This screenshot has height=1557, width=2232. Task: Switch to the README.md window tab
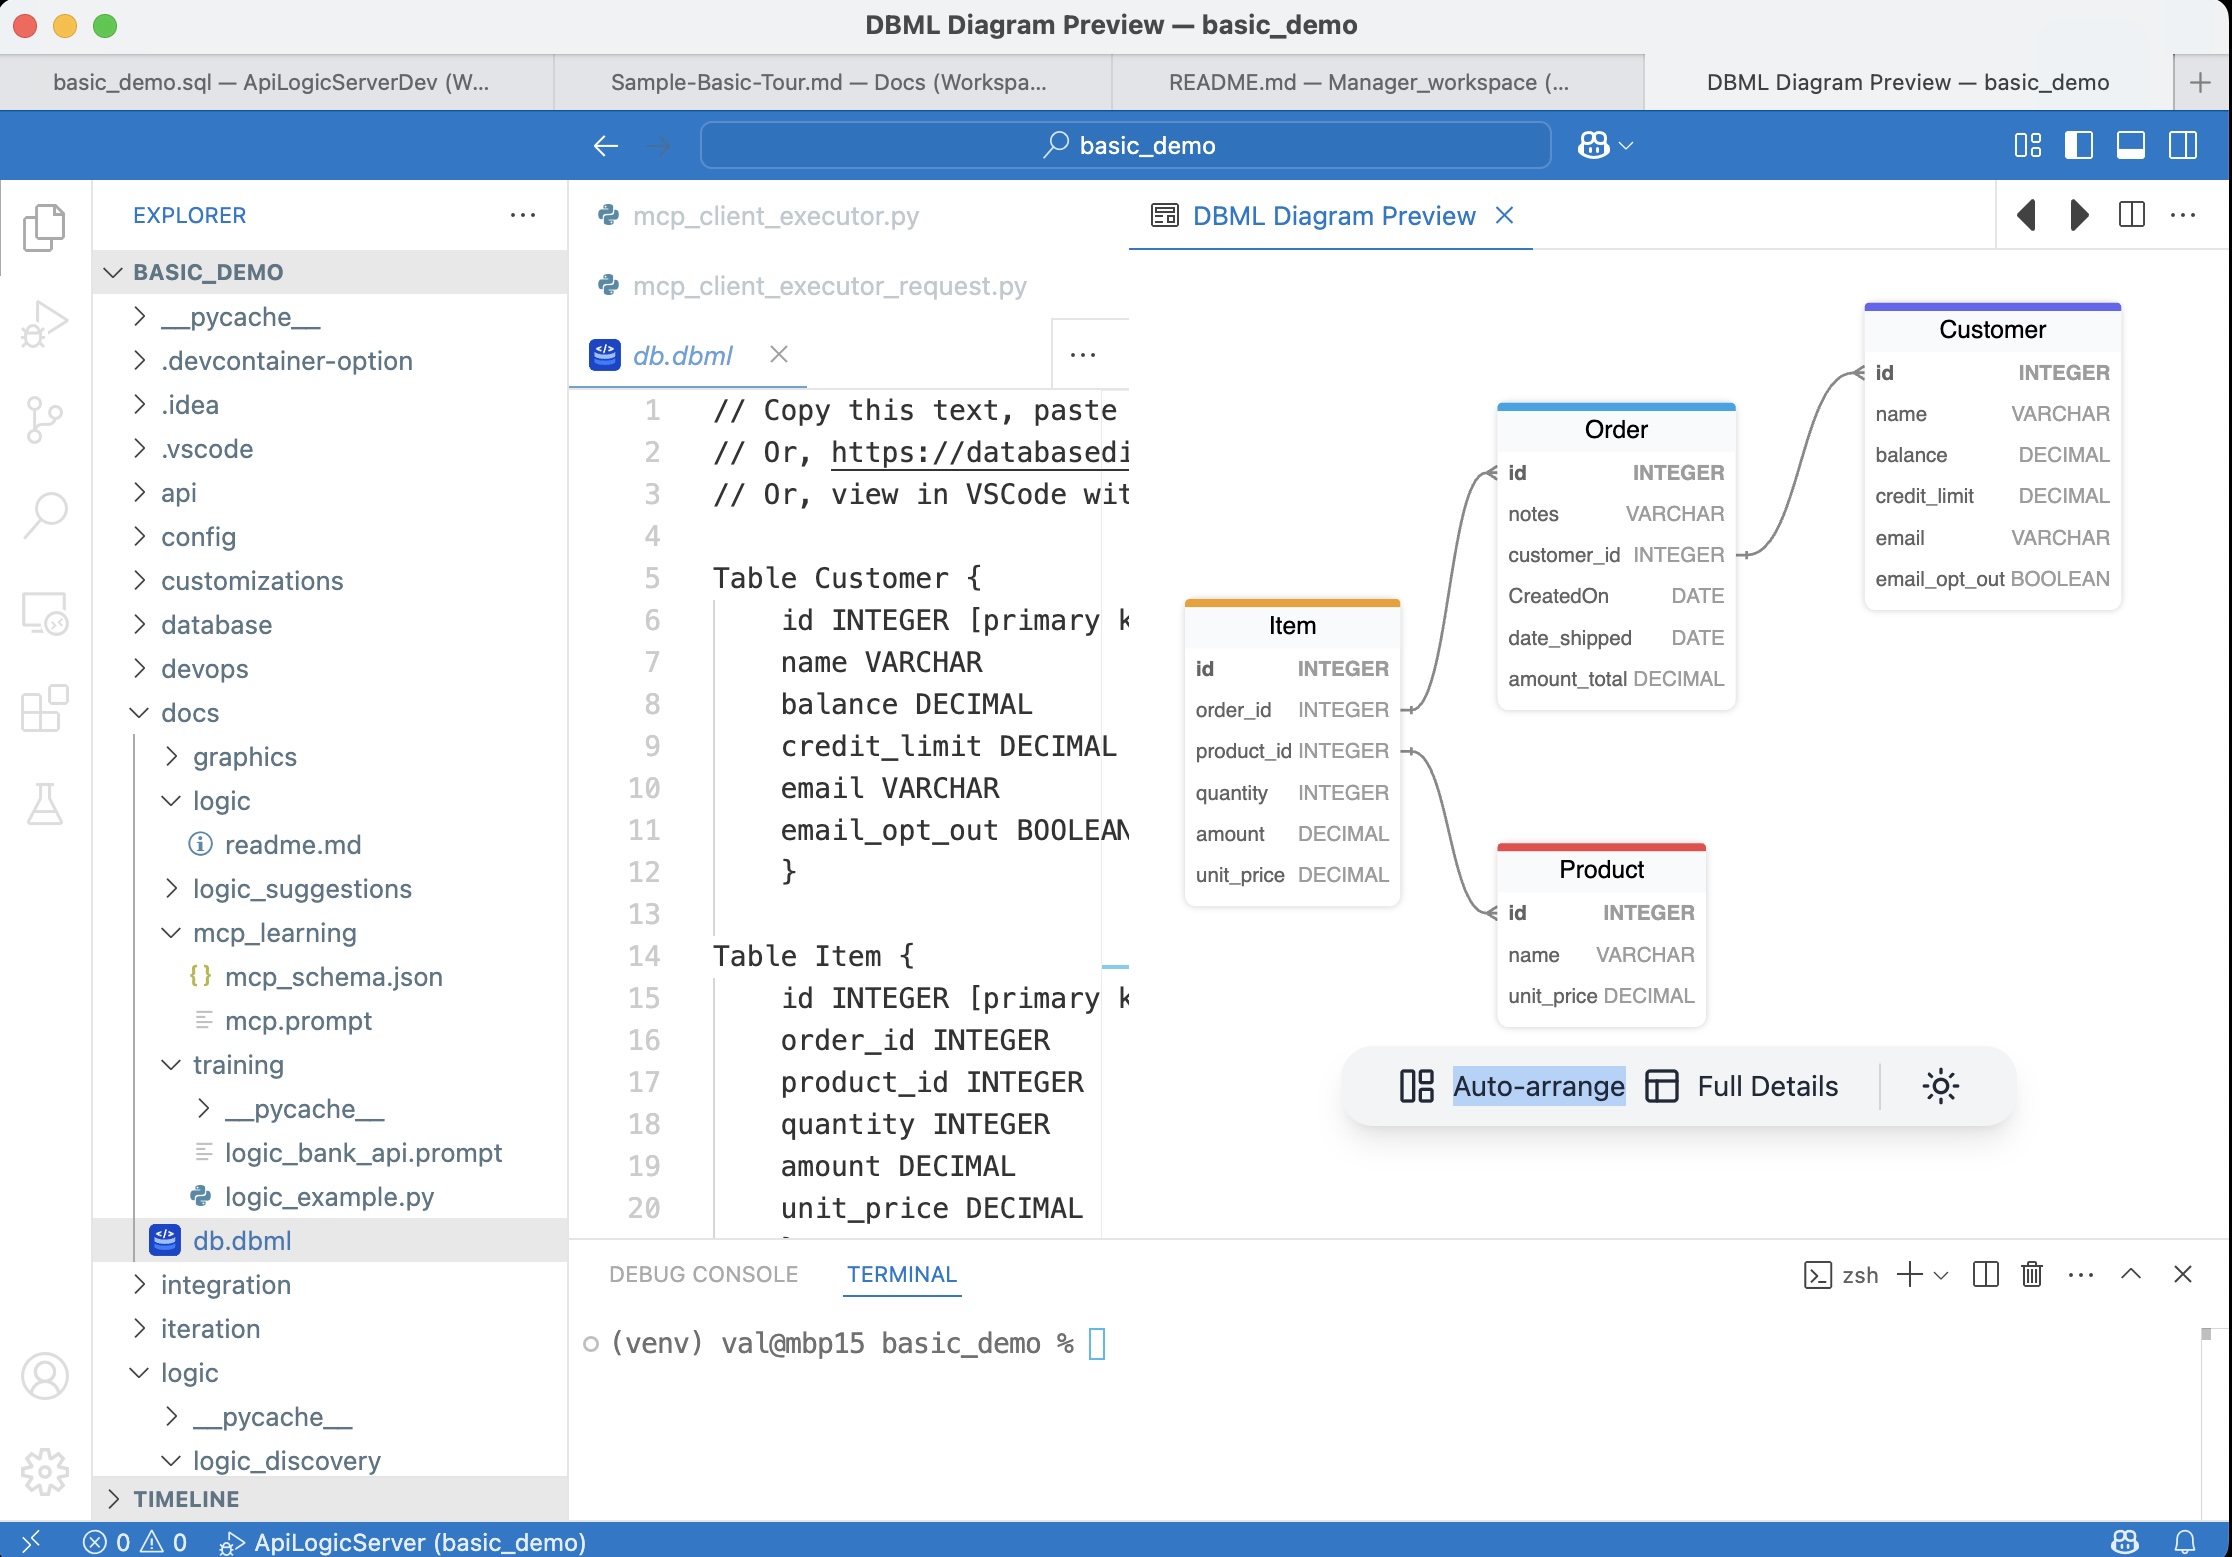coord(1368,82)
